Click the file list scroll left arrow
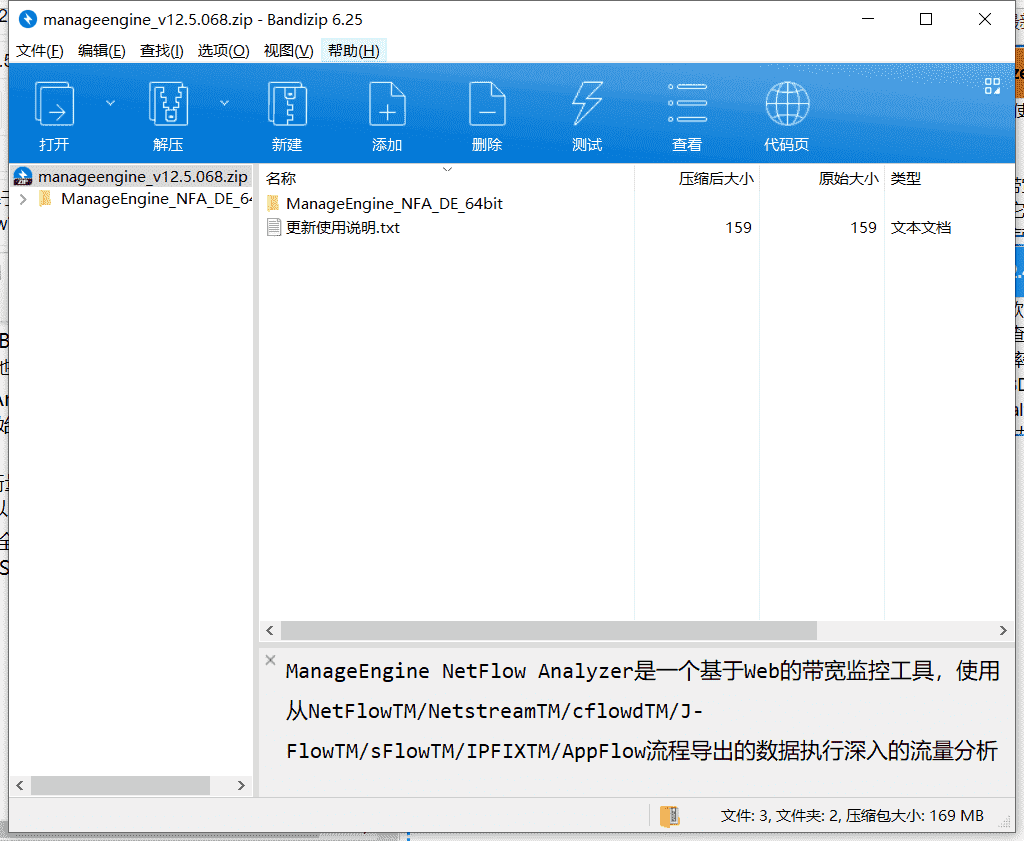Screen dimensions: 1024x841 270,631
